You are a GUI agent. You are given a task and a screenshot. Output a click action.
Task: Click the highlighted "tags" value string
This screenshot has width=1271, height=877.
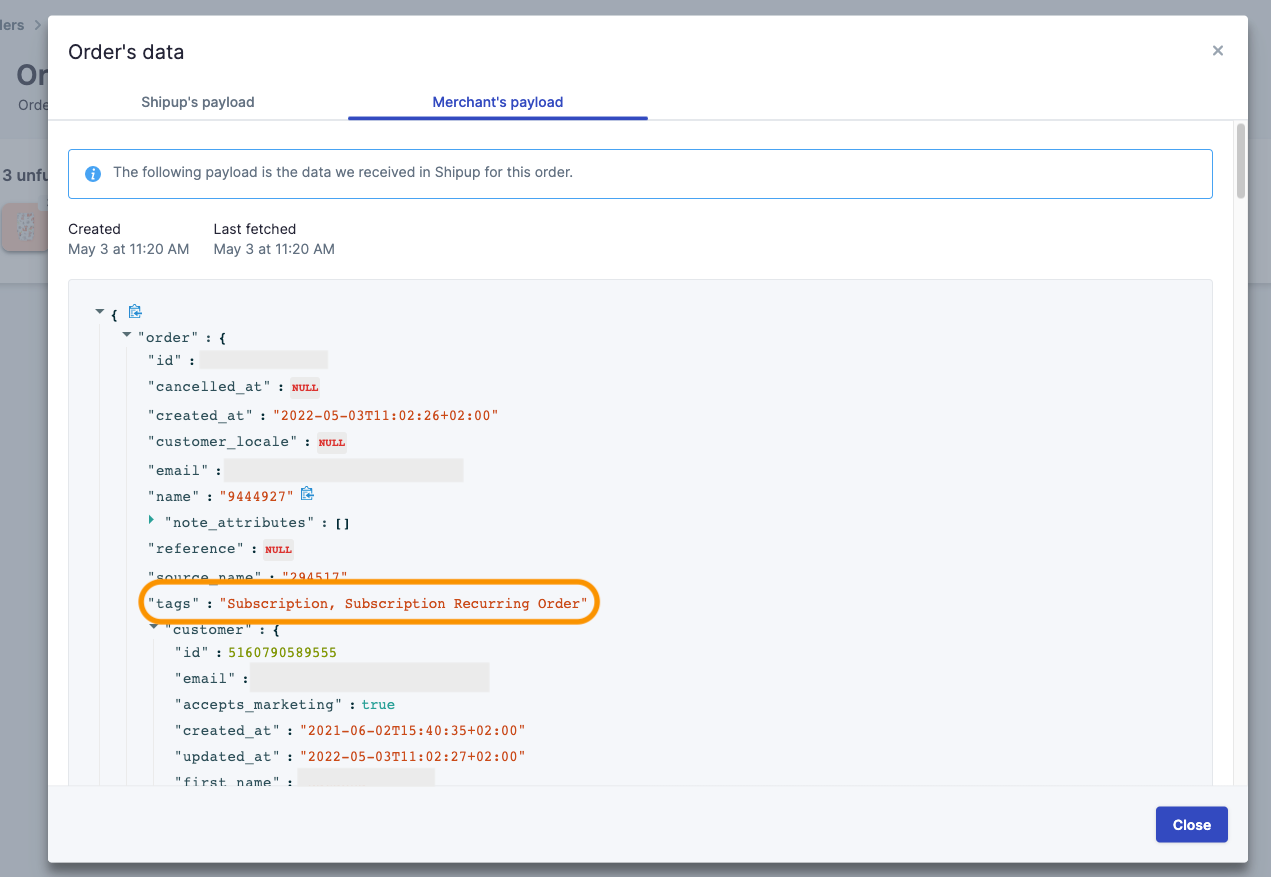tap(403, 604)
